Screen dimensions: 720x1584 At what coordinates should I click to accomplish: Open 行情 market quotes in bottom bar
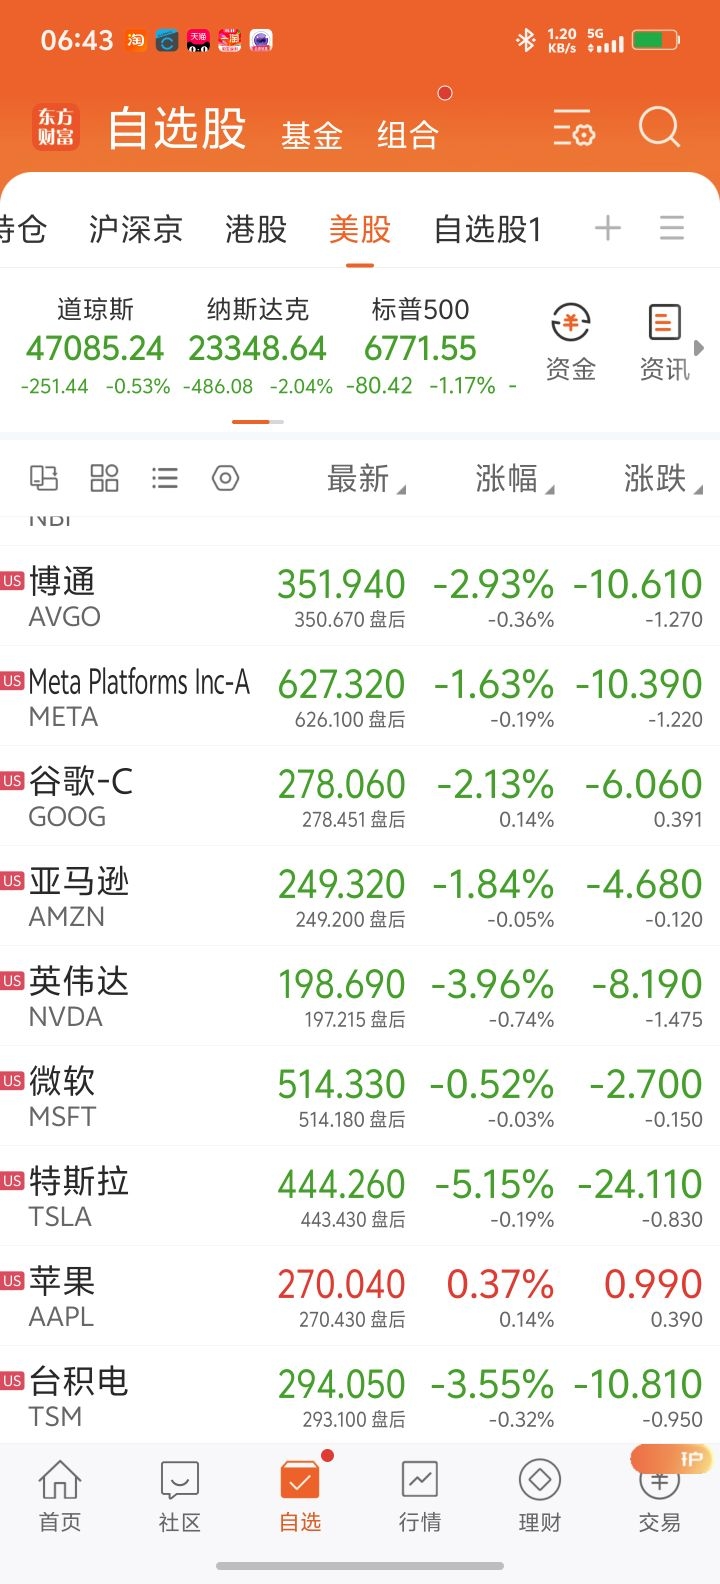coord(420,1495)
